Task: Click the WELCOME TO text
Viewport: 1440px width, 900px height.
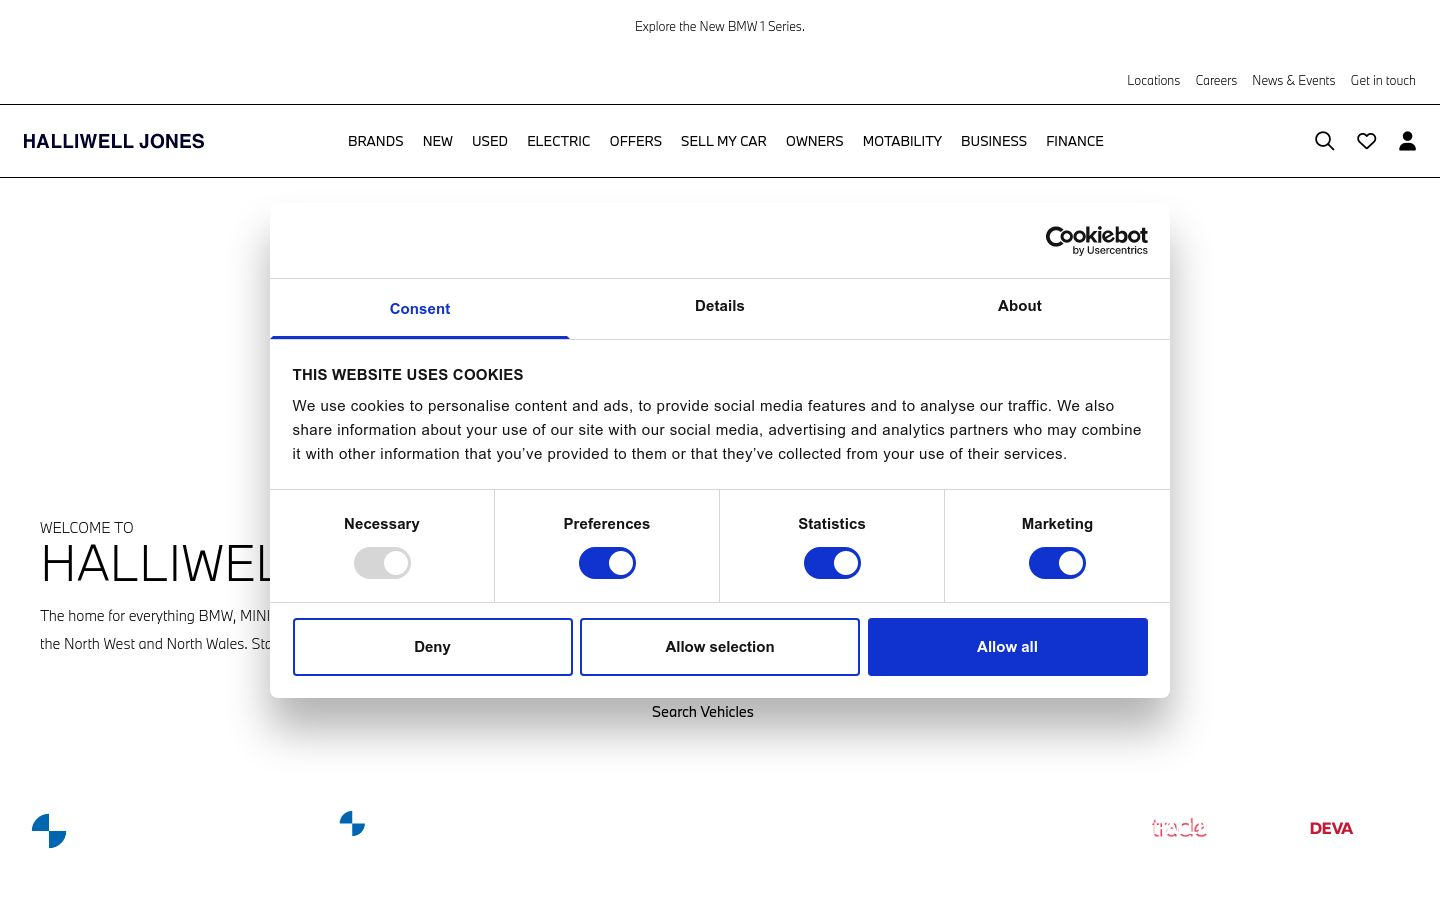Action: click(87, 528)
